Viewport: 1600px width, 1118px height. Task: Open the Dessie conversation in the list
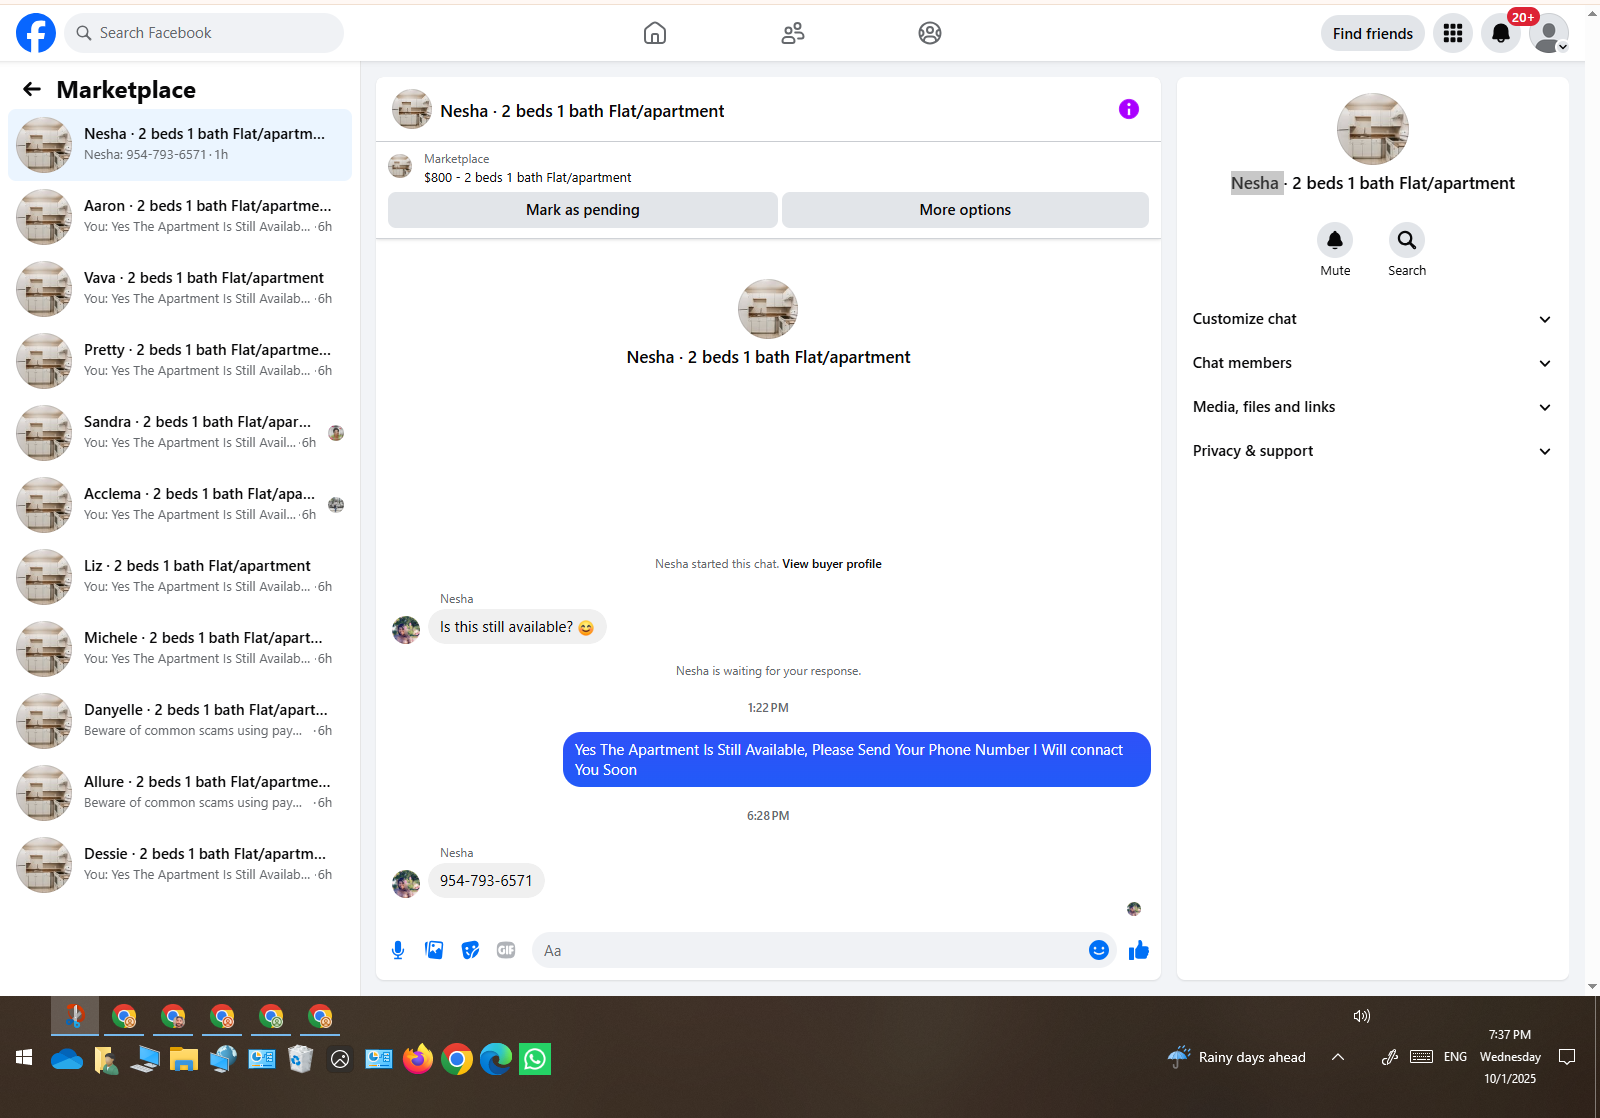pyautogui.click(x=180, y=865)
